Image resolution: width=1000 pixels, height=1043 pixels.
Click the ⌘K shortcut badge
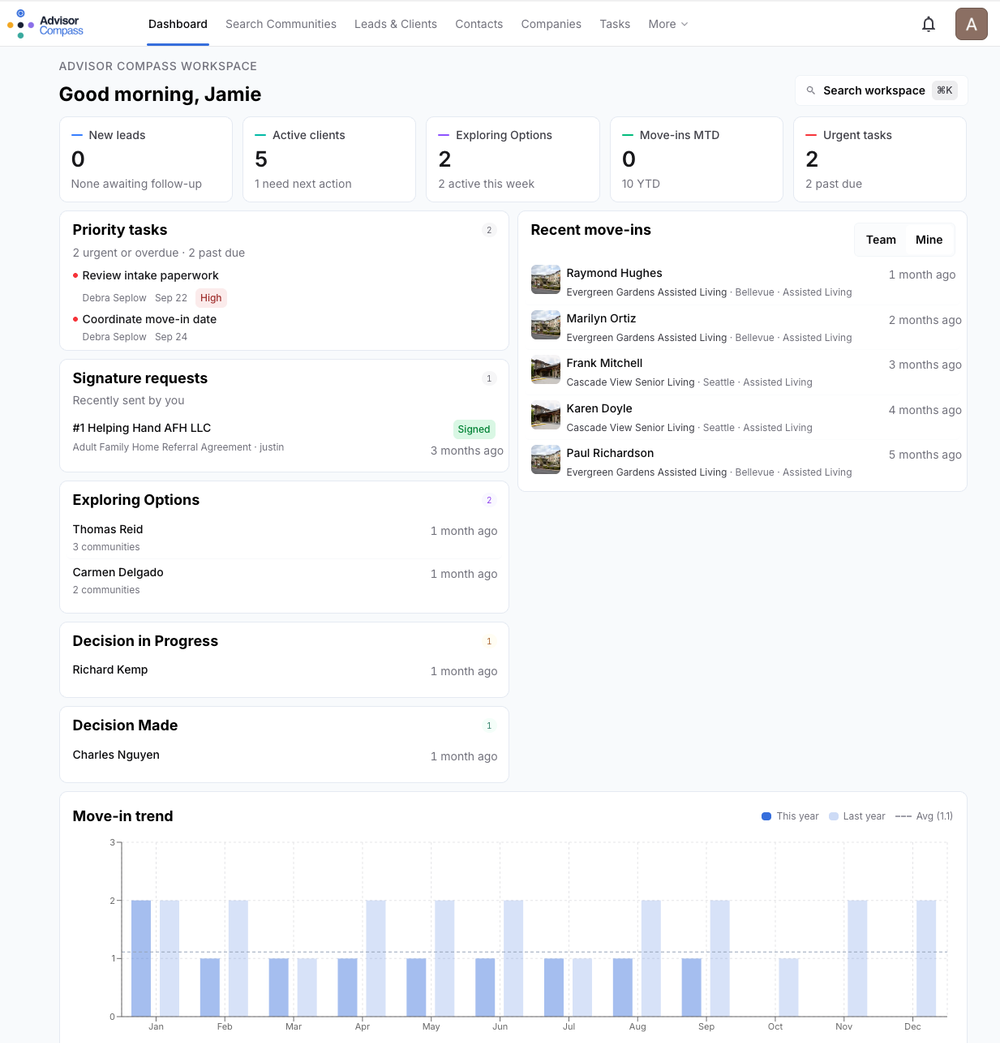(944, 90)
